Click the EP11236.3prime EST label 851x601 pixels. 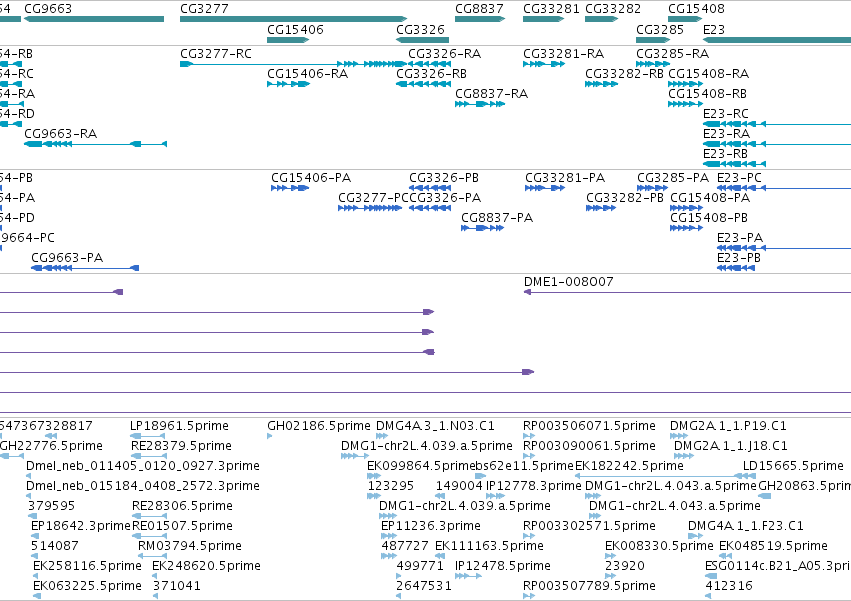(x=431, y=527)
